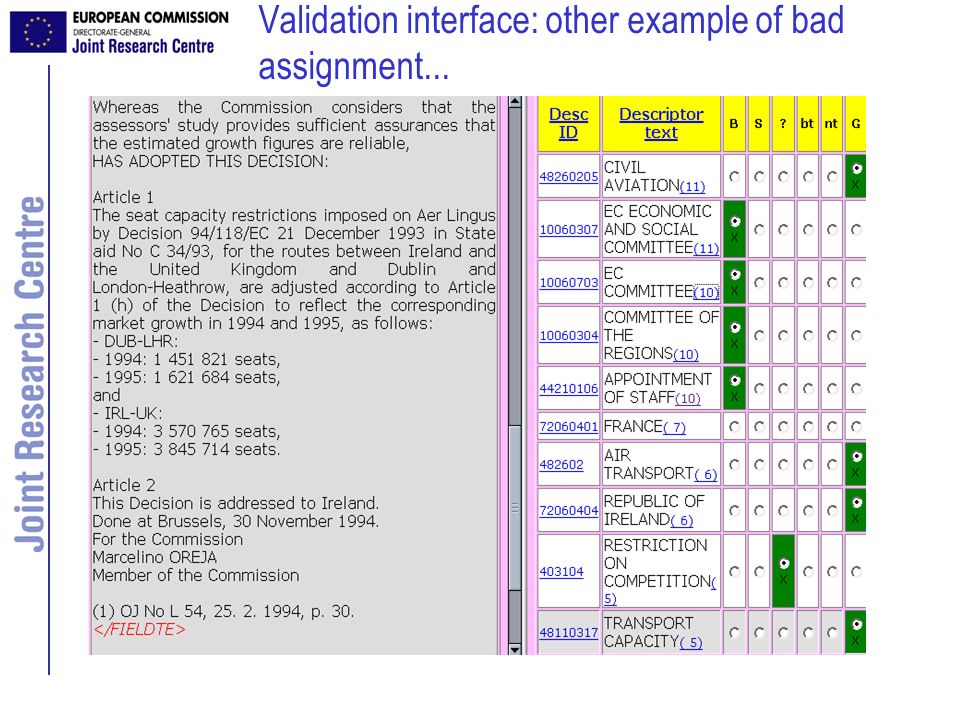The width and height of the screenshot is (960, 720).
Task: Click the document scrollbar up arrow
Action: pos(515,102)
